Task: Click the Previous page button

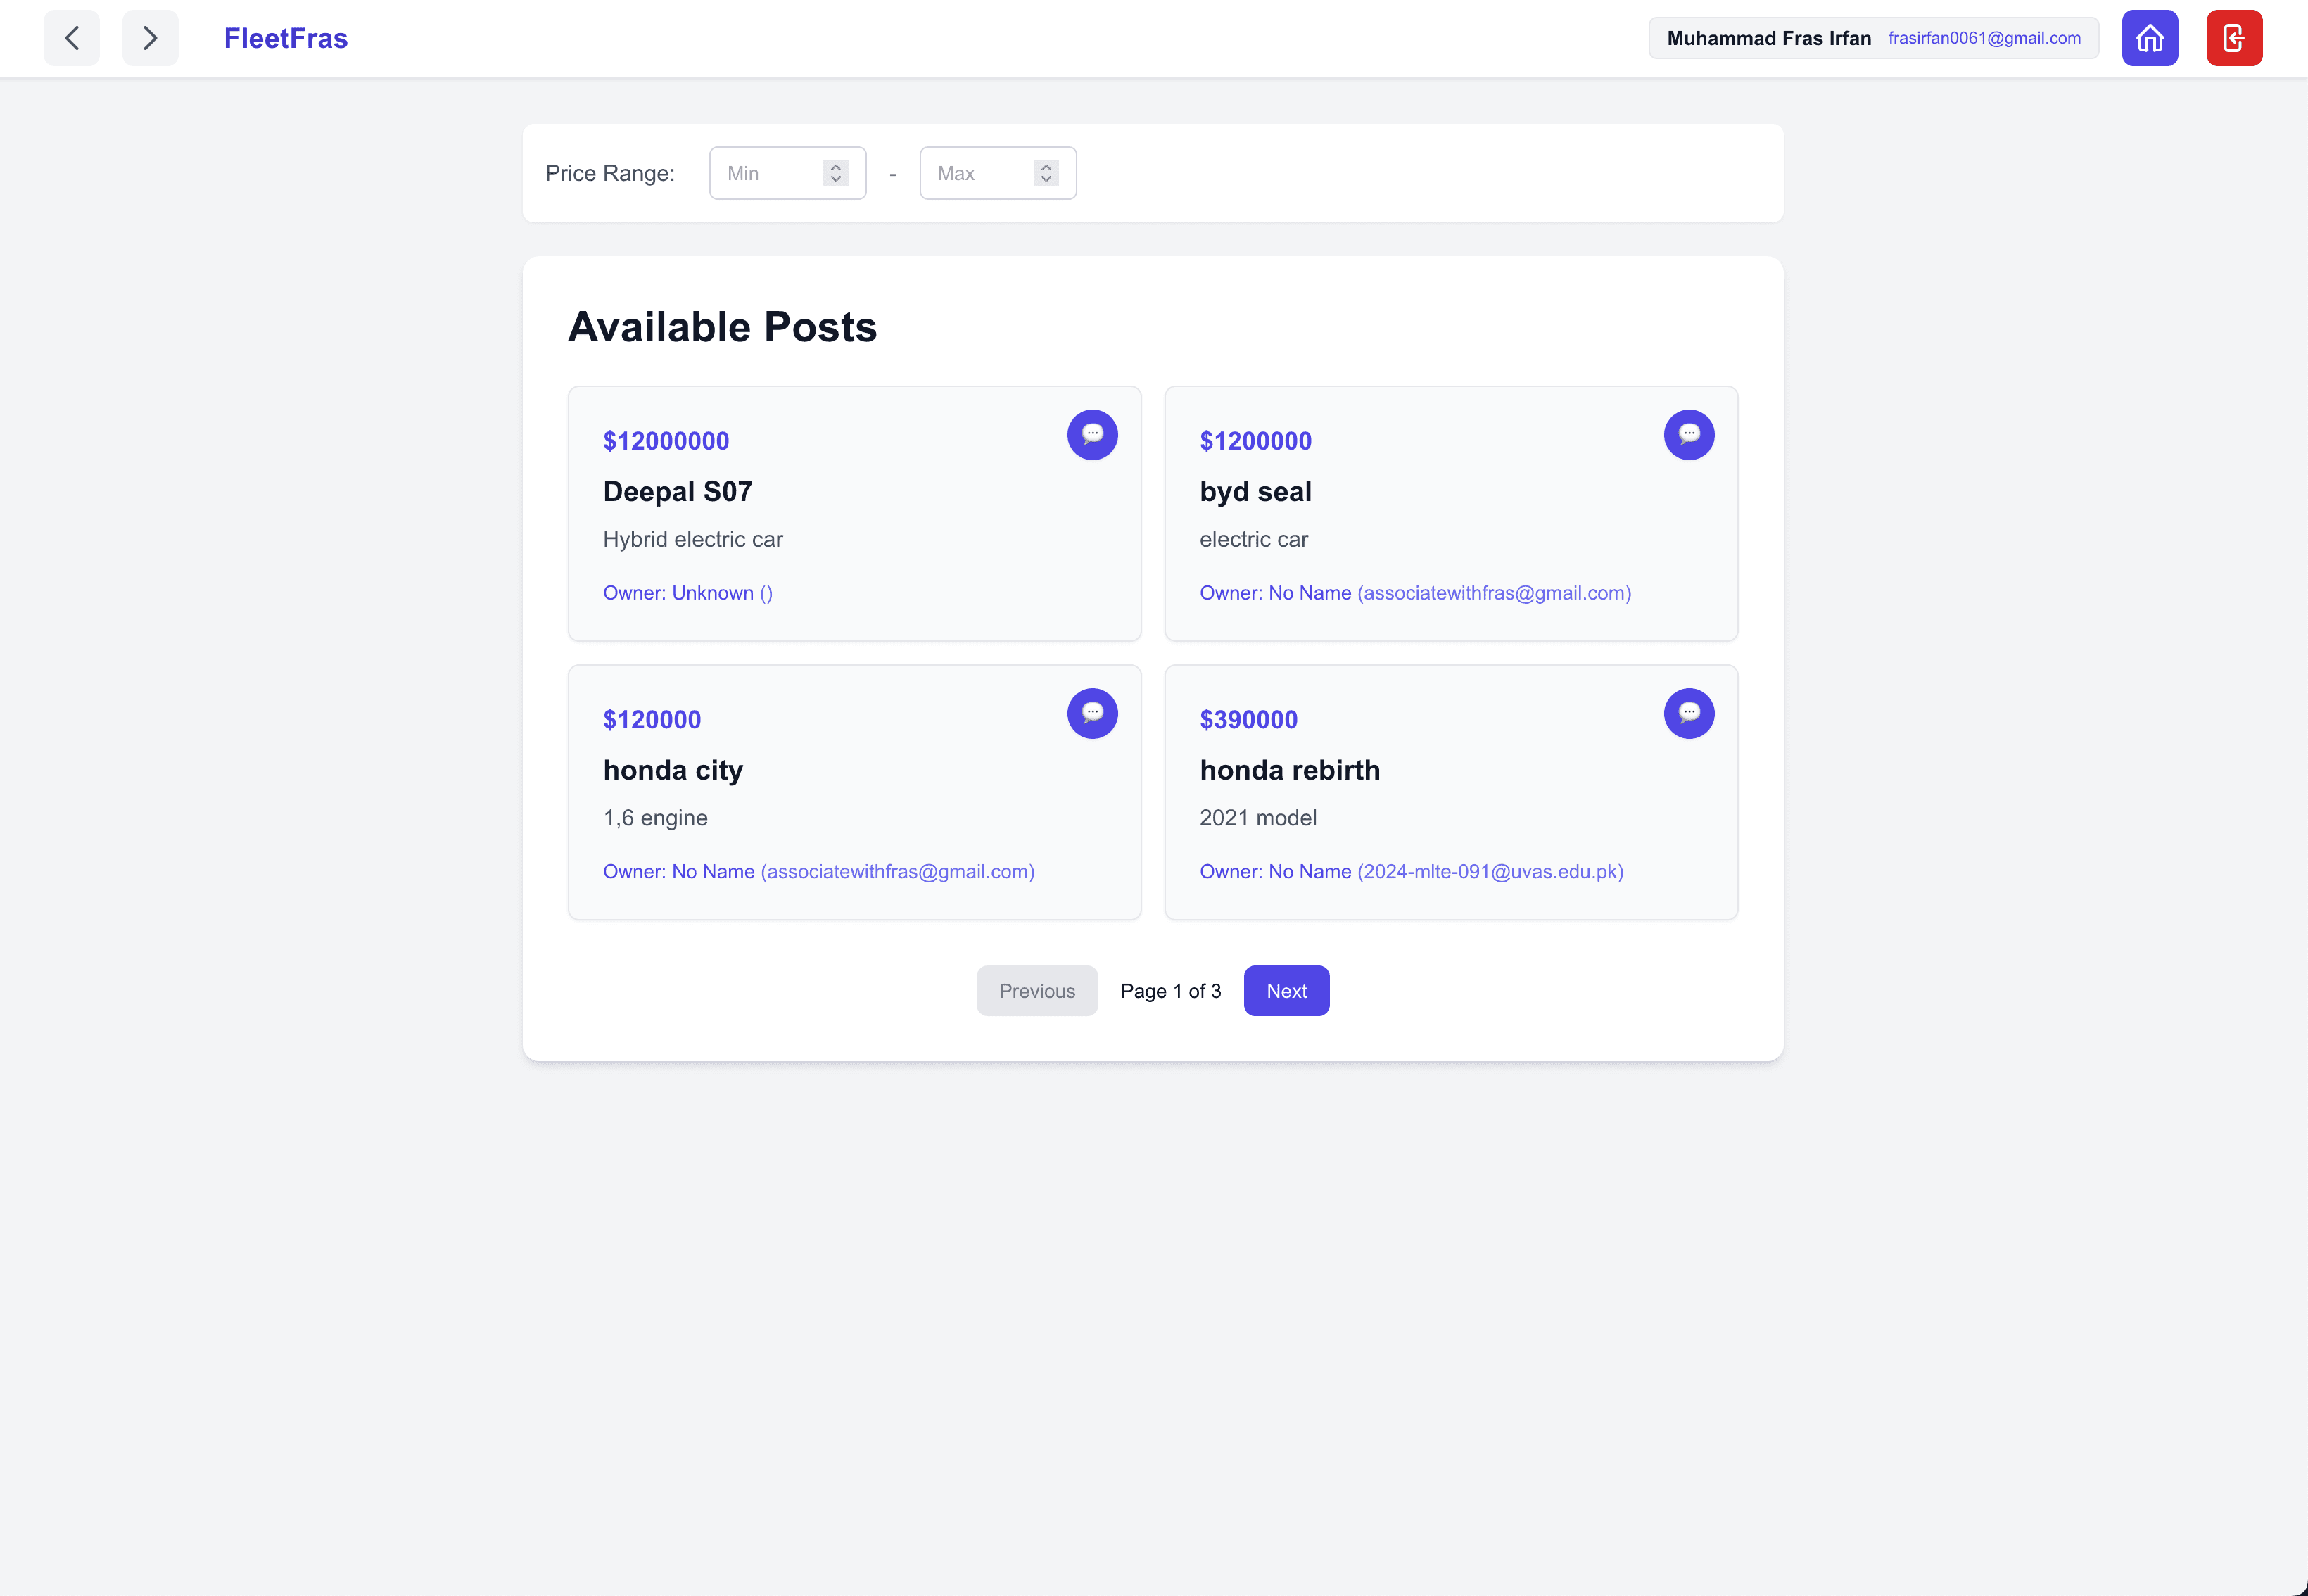Action: 1037,991
